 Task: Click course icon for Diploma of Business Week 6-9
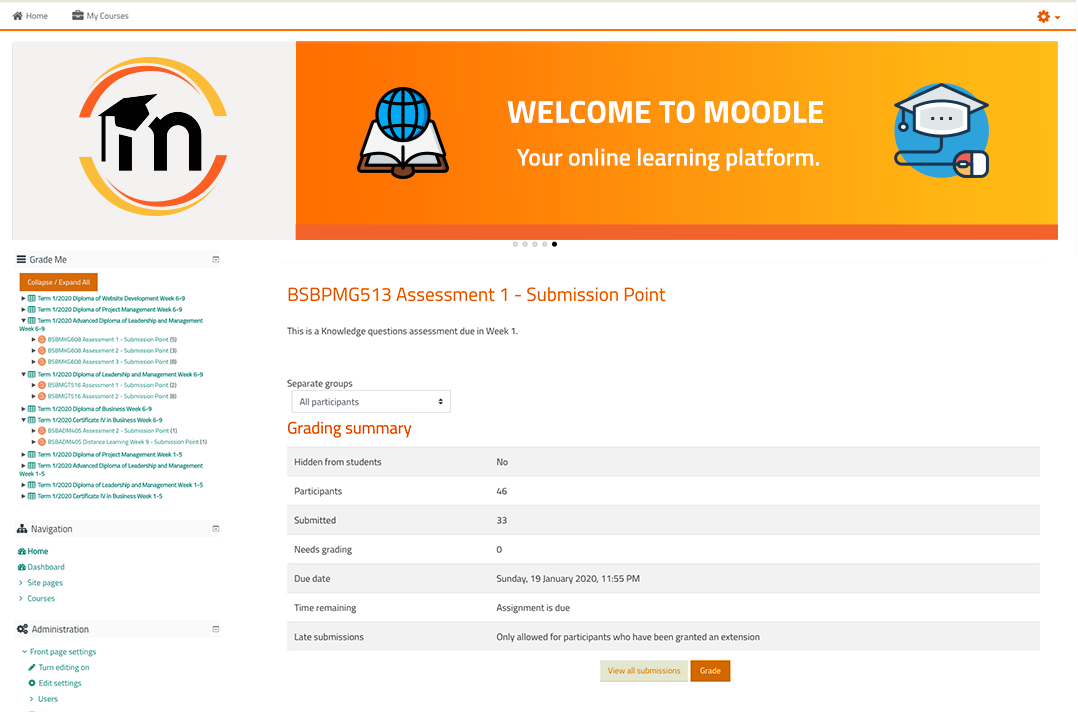(x=32, y=408)
